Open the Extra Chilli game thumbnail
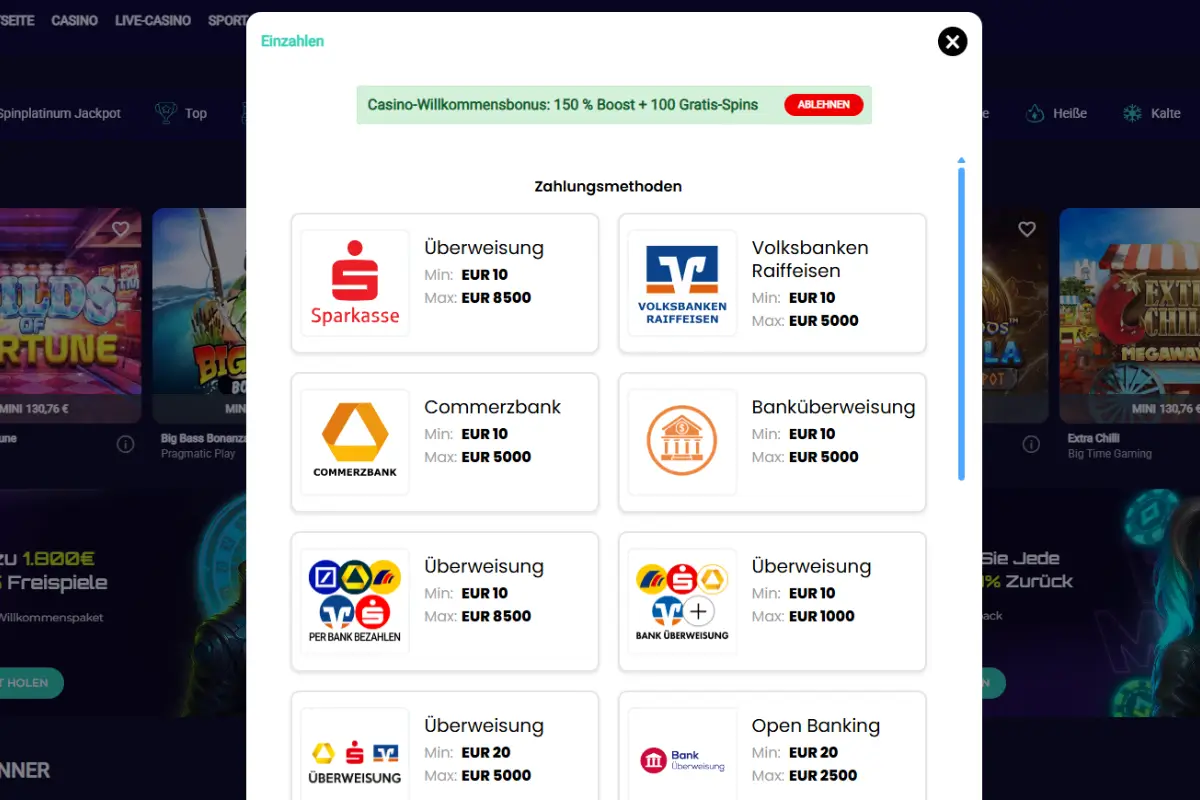 click(x=1130, y=315)
